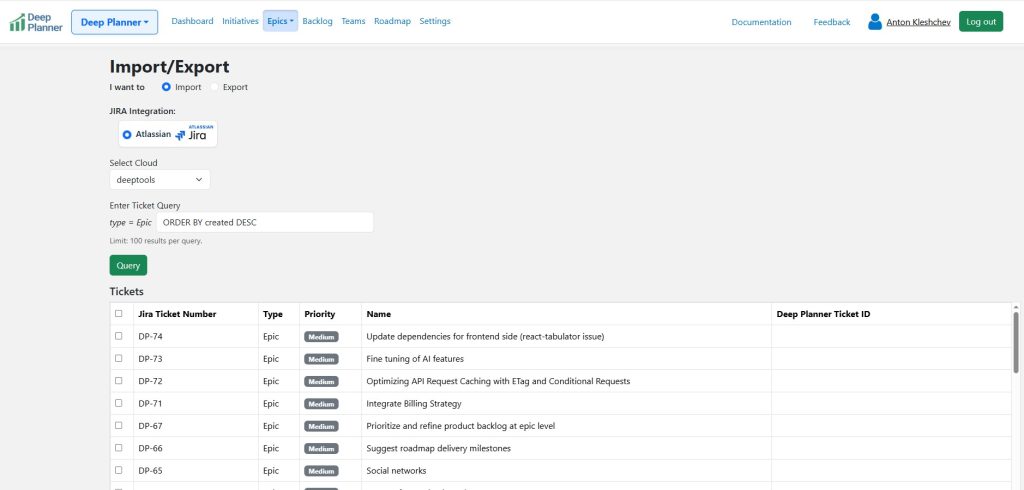Click the Medium priority badge for DP-74
The height and width of the screenshot is (490, 1024).
321,337
